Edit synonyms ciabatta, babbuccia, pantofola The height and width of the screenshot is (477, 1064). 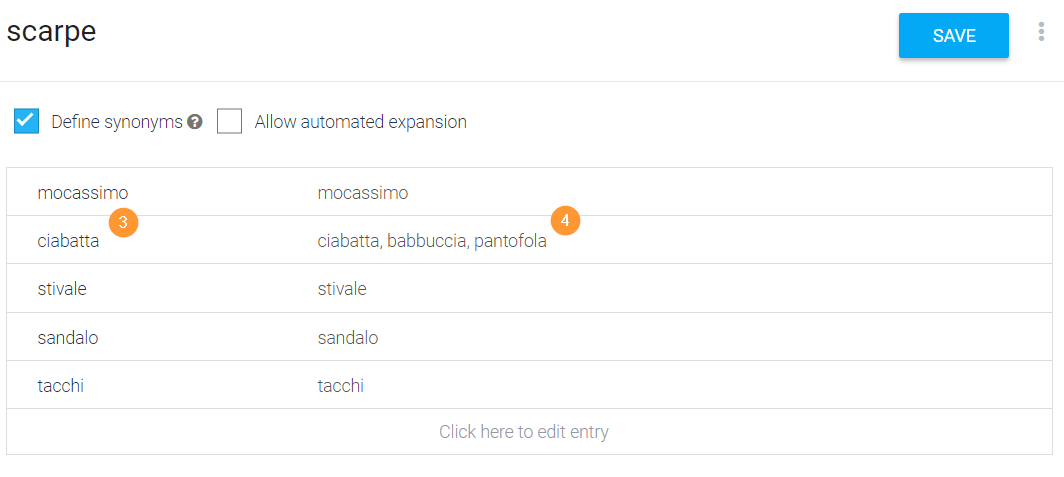coord(432,242)
